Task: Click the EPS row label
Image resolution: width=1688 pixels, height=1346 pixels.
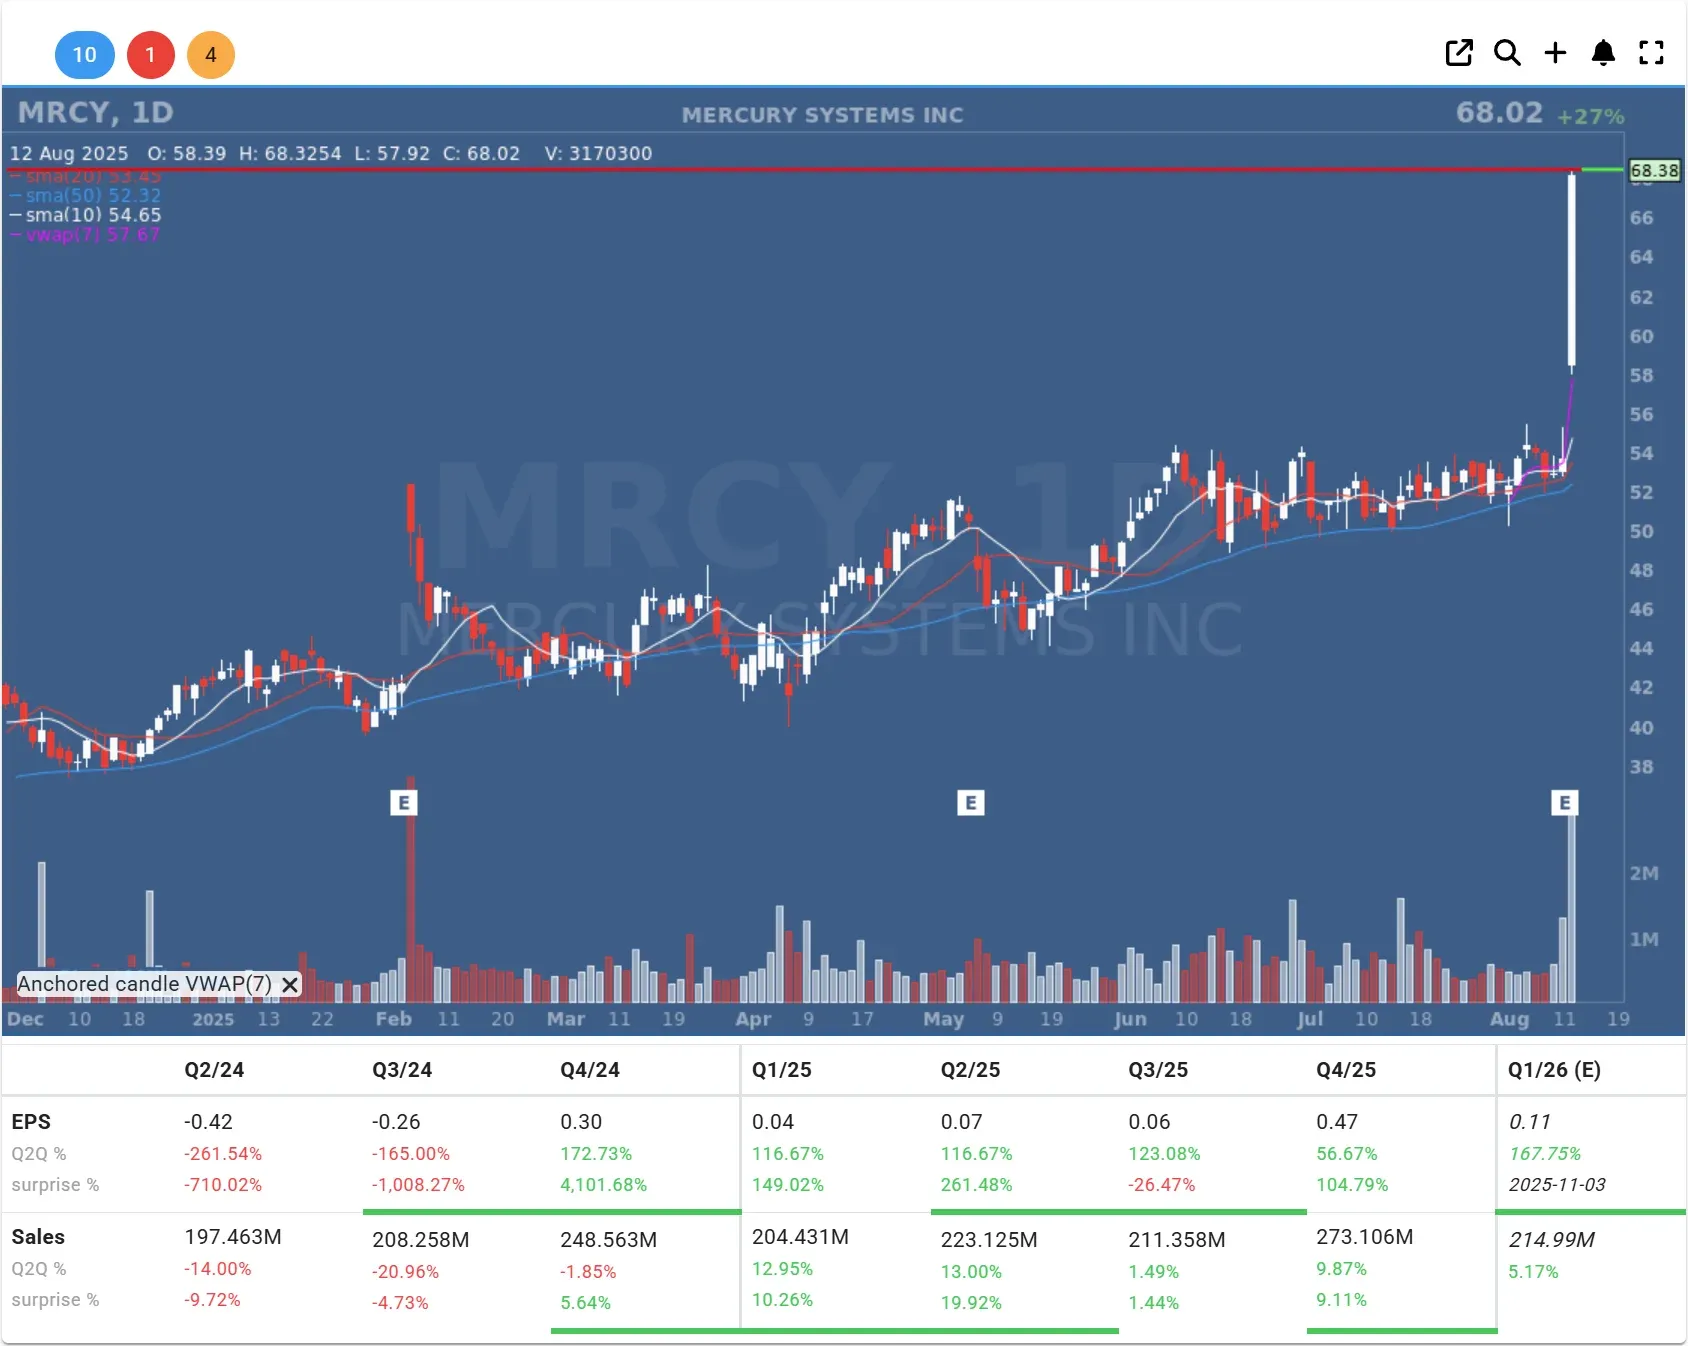Action: [x=31, y=1122]
